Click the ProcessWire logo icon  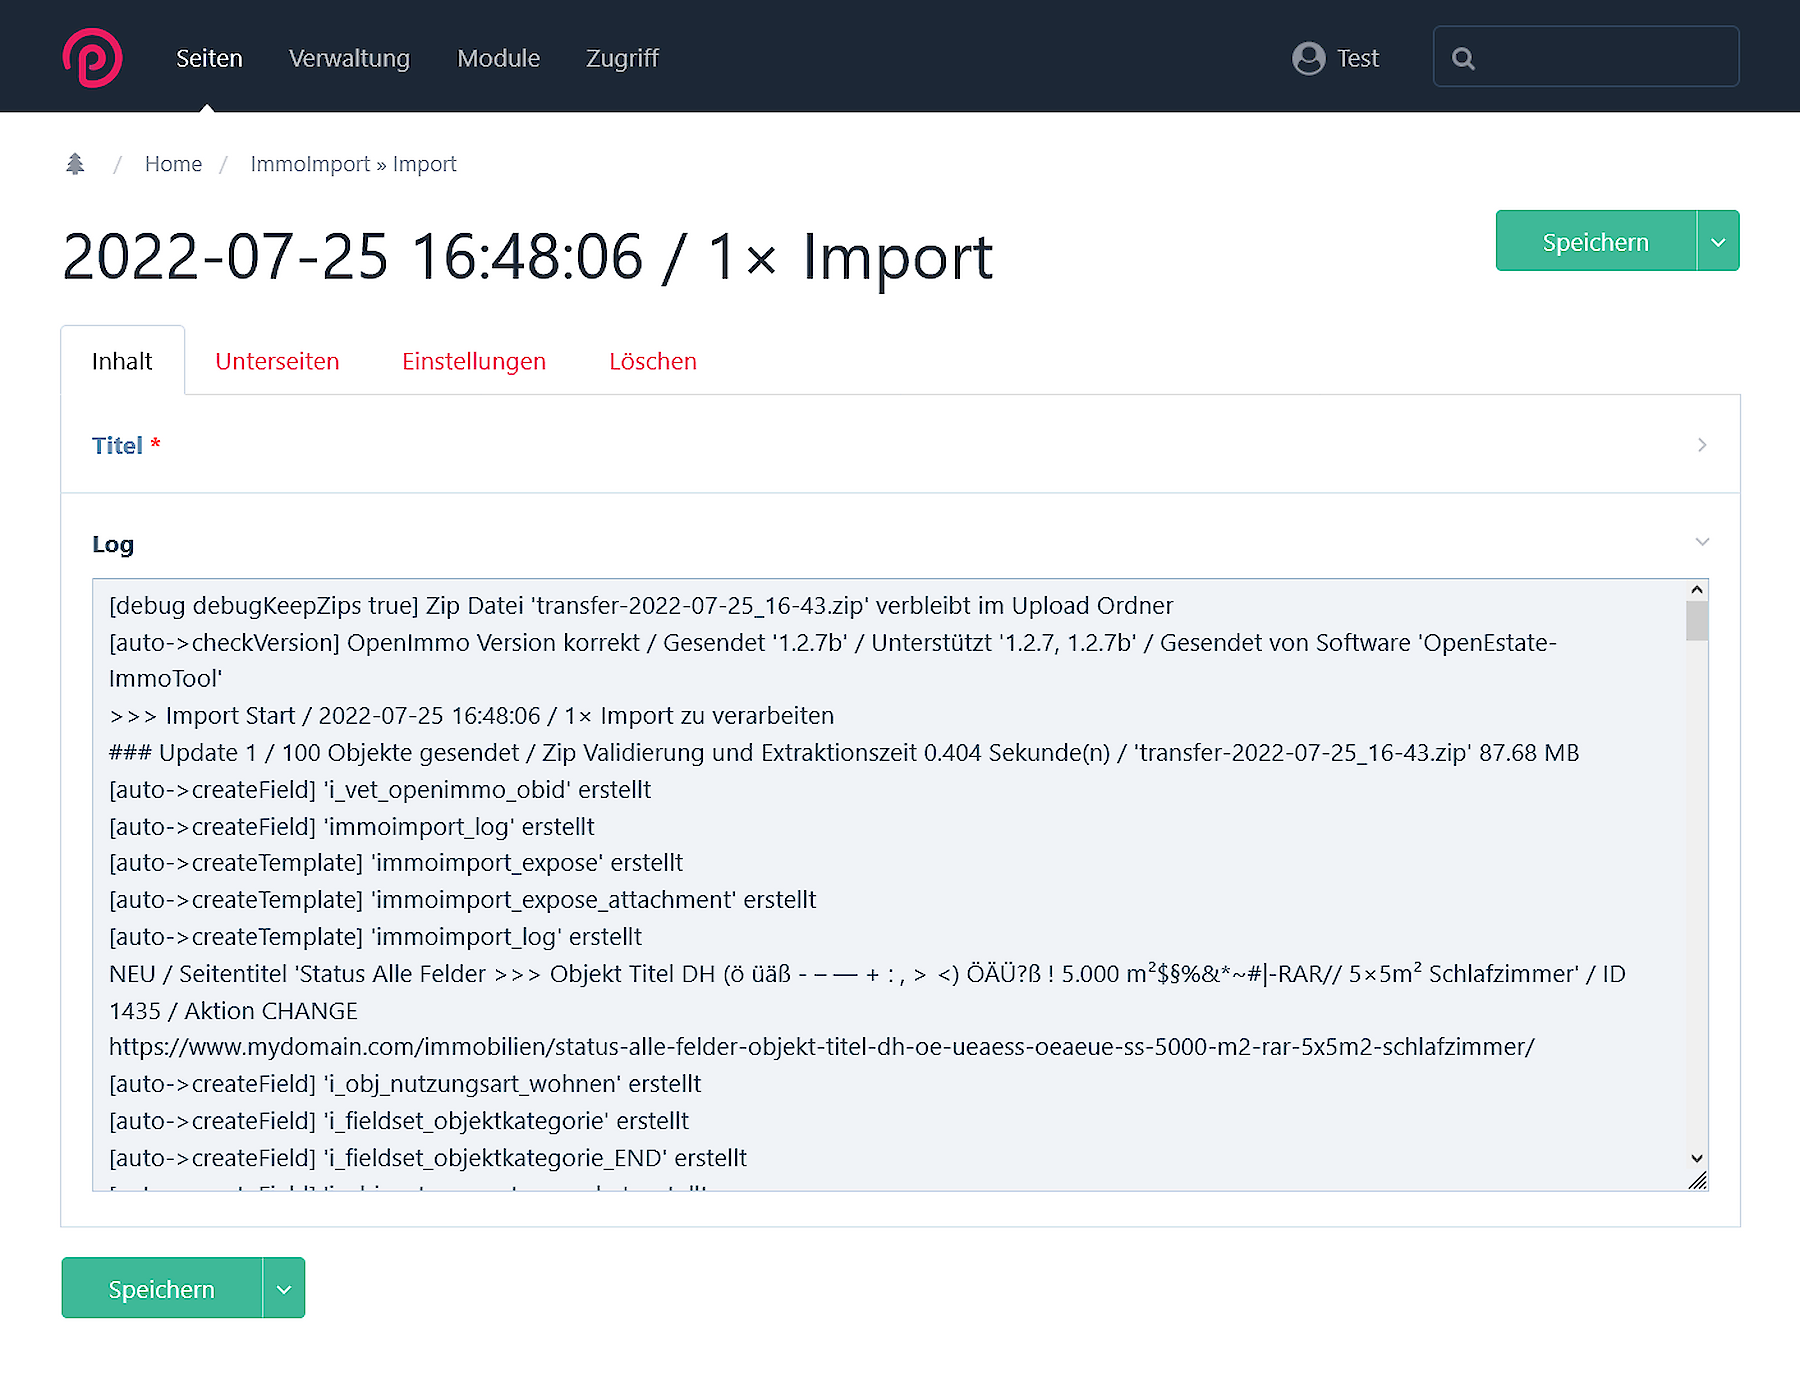92,58
